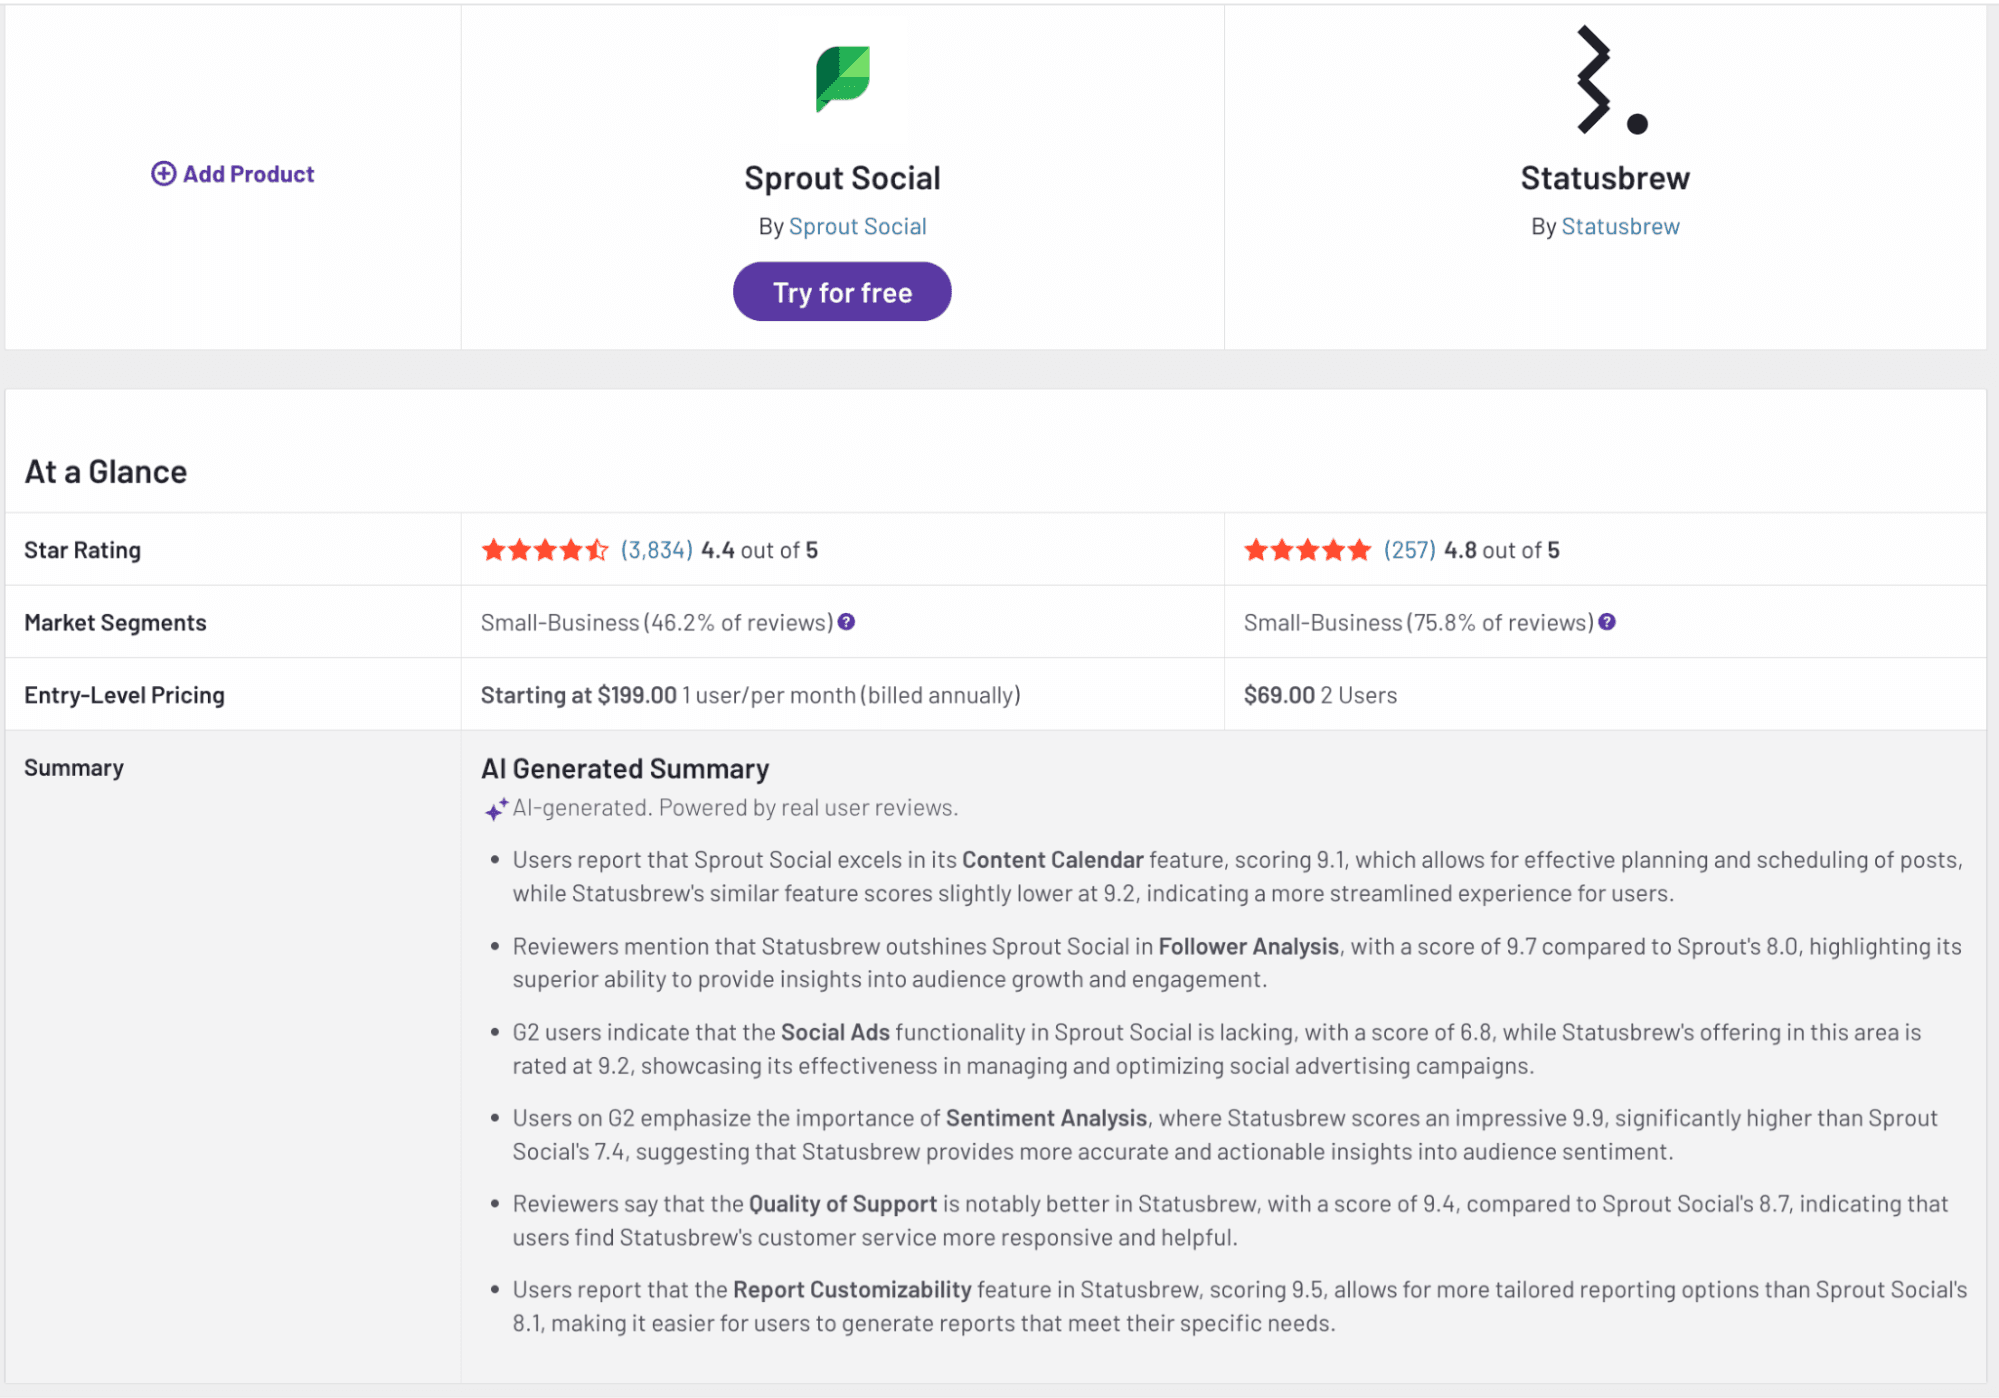Click help icon next to Sprout Social market segment
The height and width of the screenshot is (1398, 1999).
846,622
